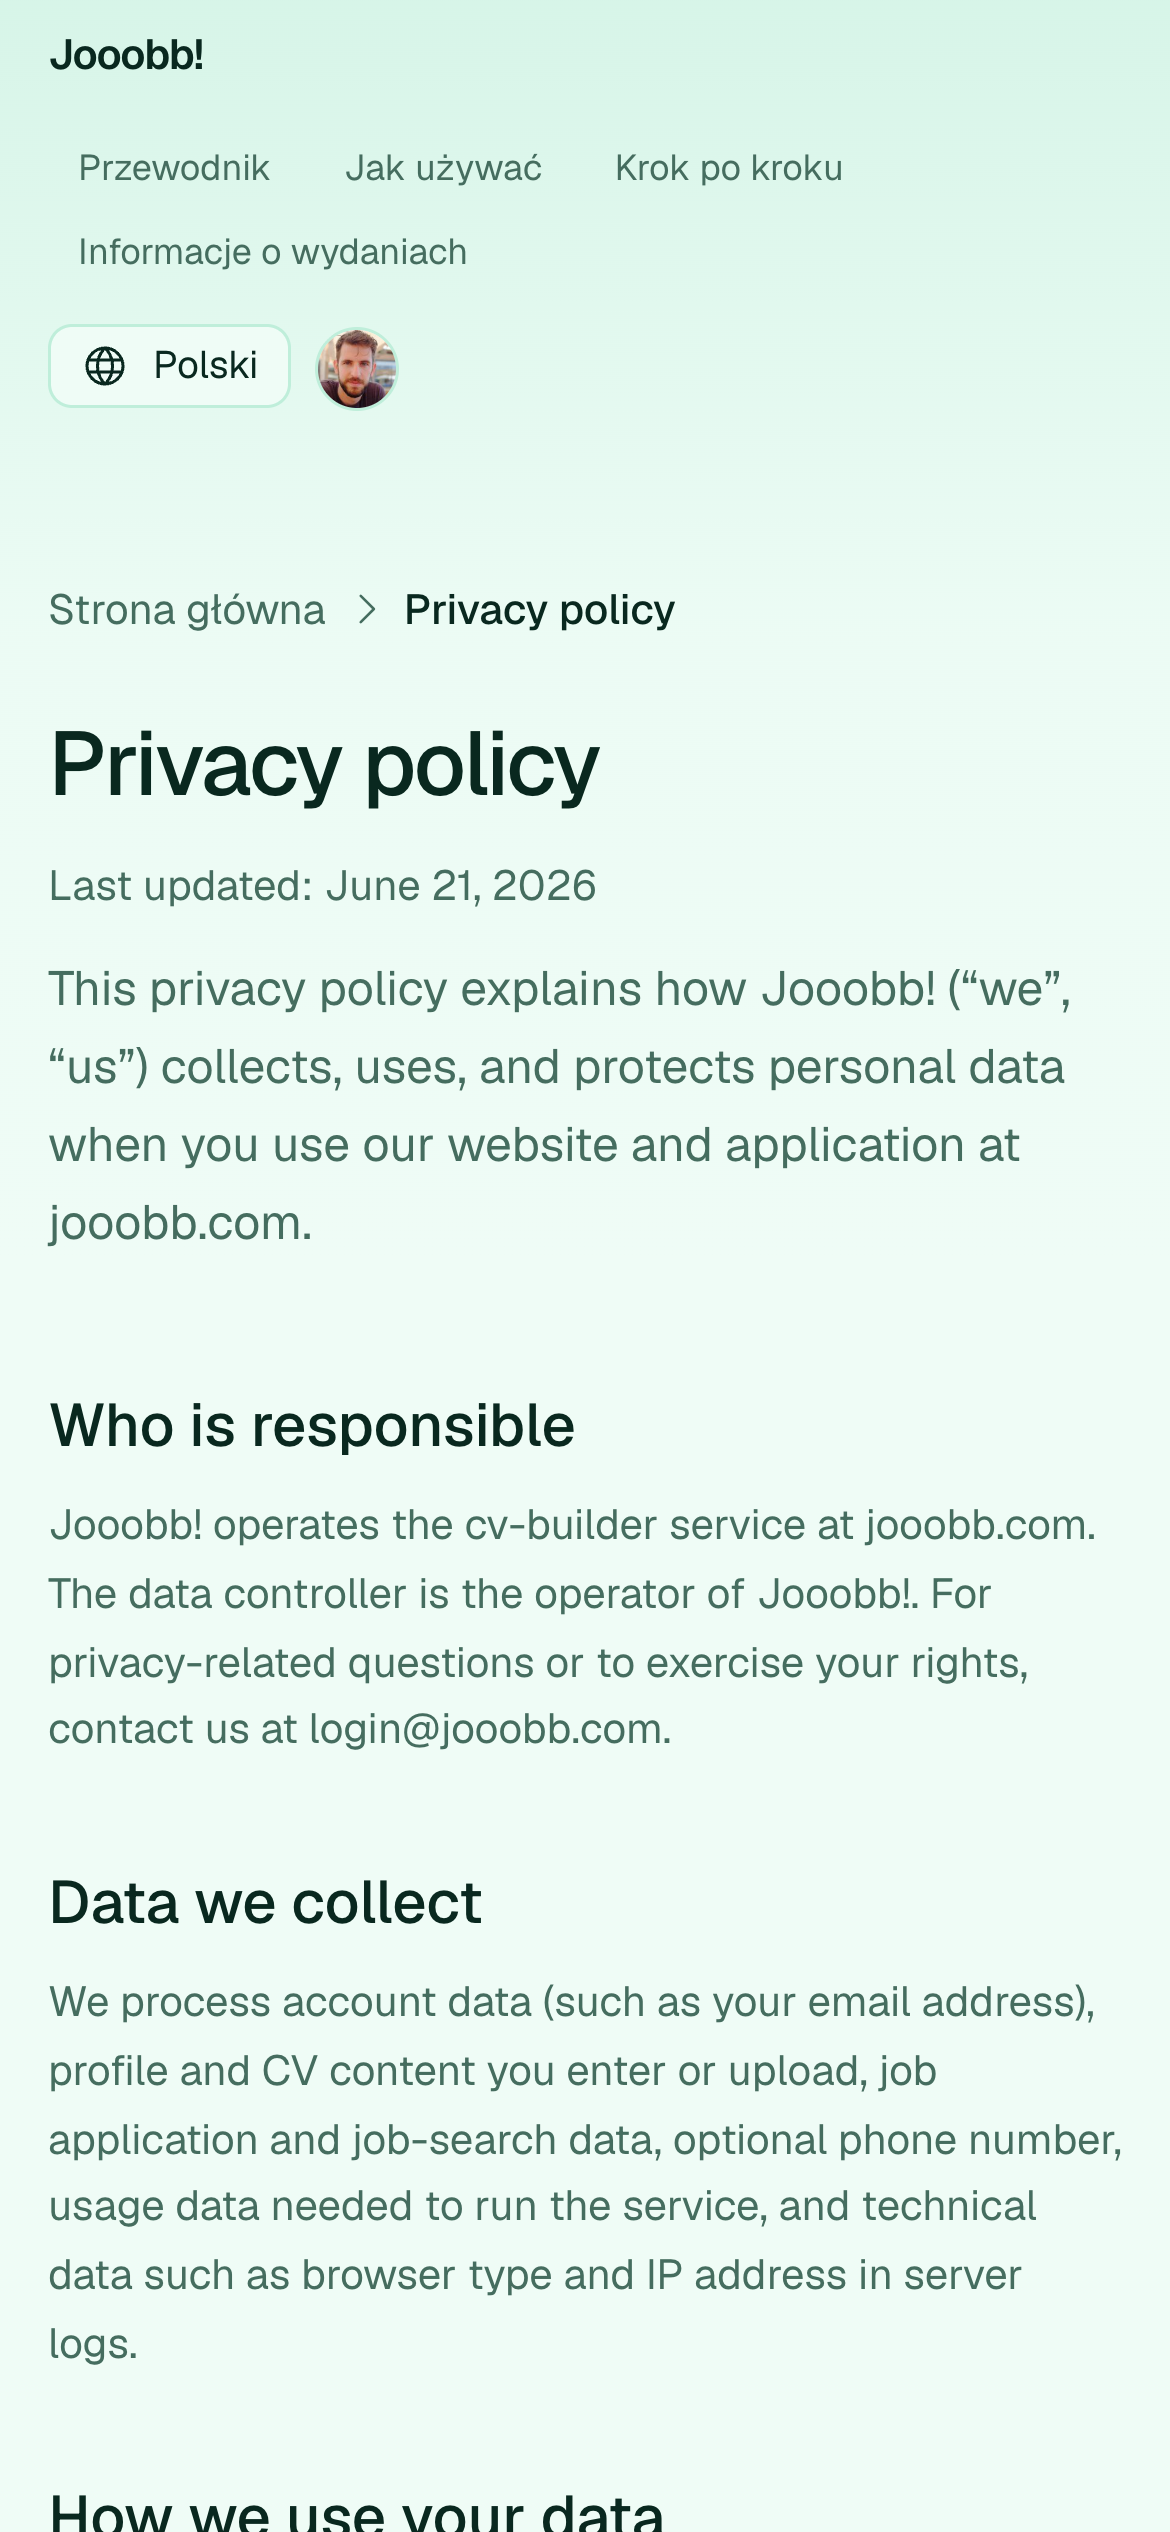Click the Last updated June 21, 2026 text
The width and height of the screenshot is (1170, 2532).
(323, 886)
